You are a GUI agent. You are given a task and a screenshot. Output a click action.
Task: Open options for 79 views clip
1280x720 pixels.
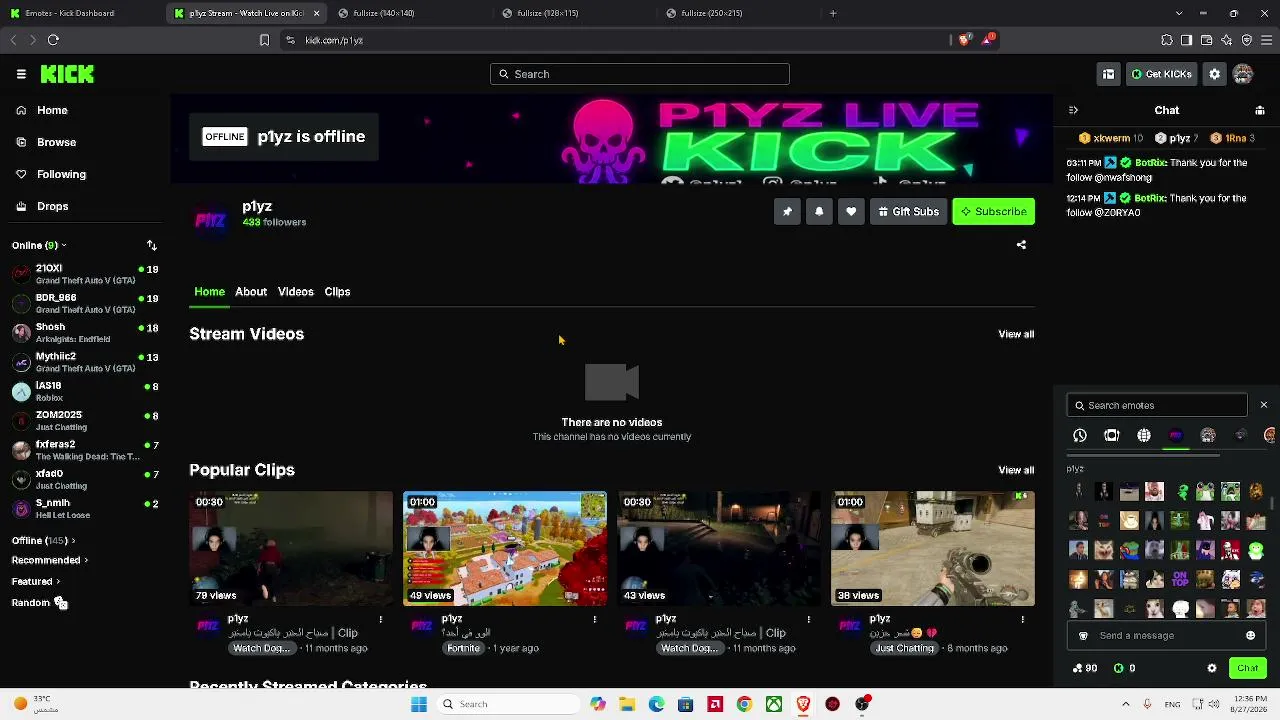click(x=380, y=620)
